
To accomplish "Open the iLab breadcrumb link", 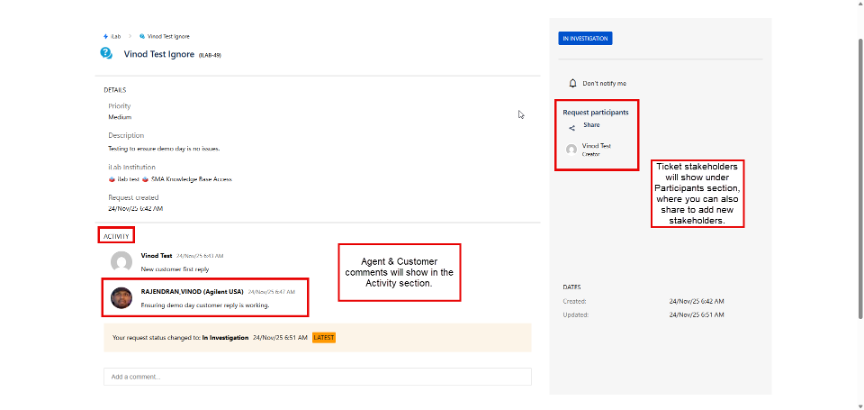I will [116, 36].
